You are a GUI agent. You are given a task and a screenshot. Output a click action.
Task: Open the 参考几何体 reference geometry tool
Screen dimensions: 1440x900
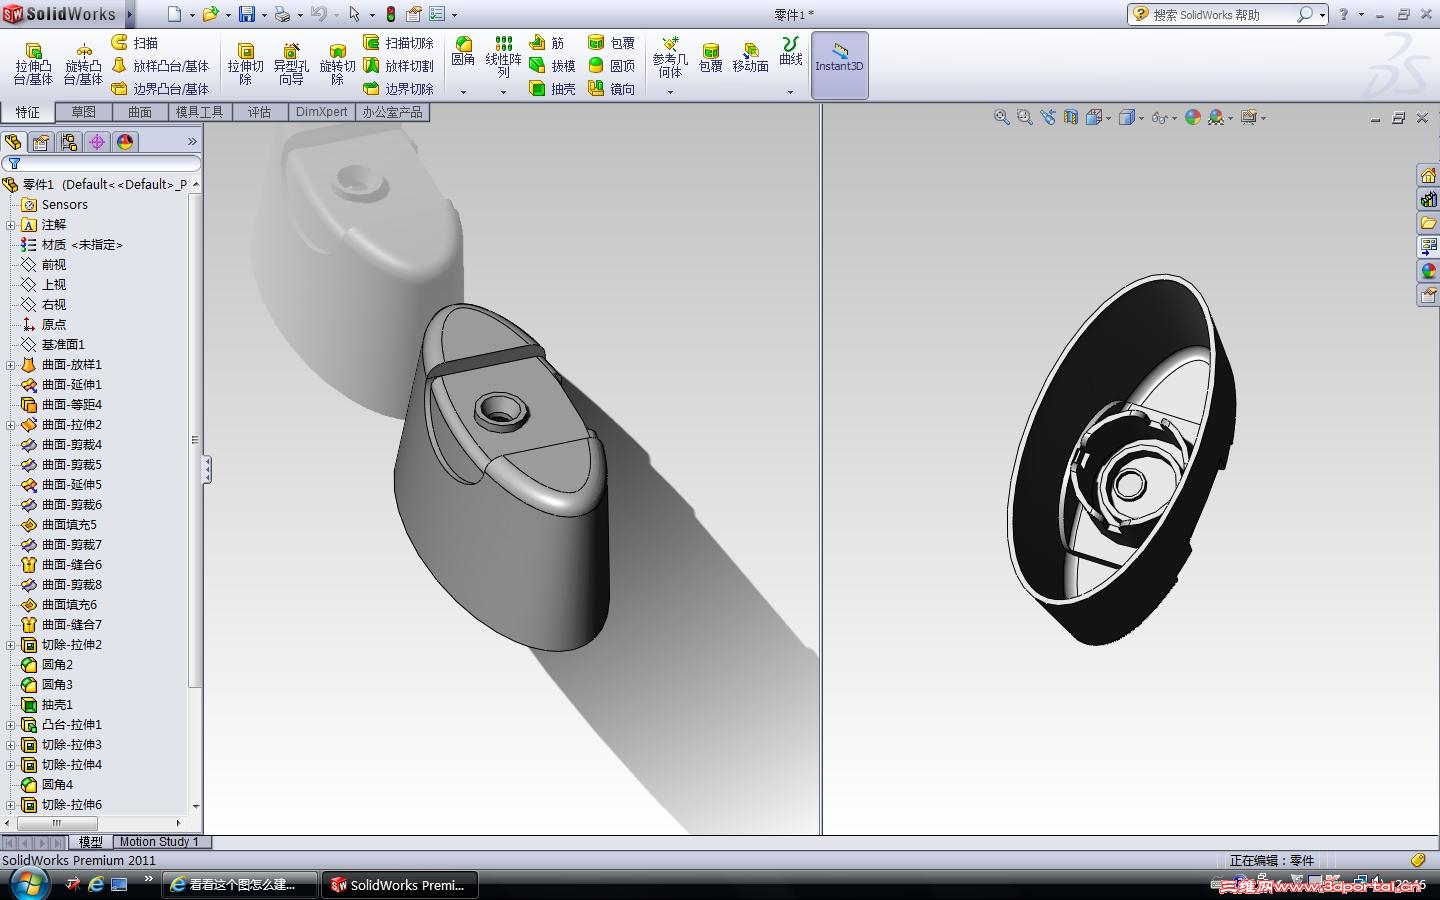[670, 58]
